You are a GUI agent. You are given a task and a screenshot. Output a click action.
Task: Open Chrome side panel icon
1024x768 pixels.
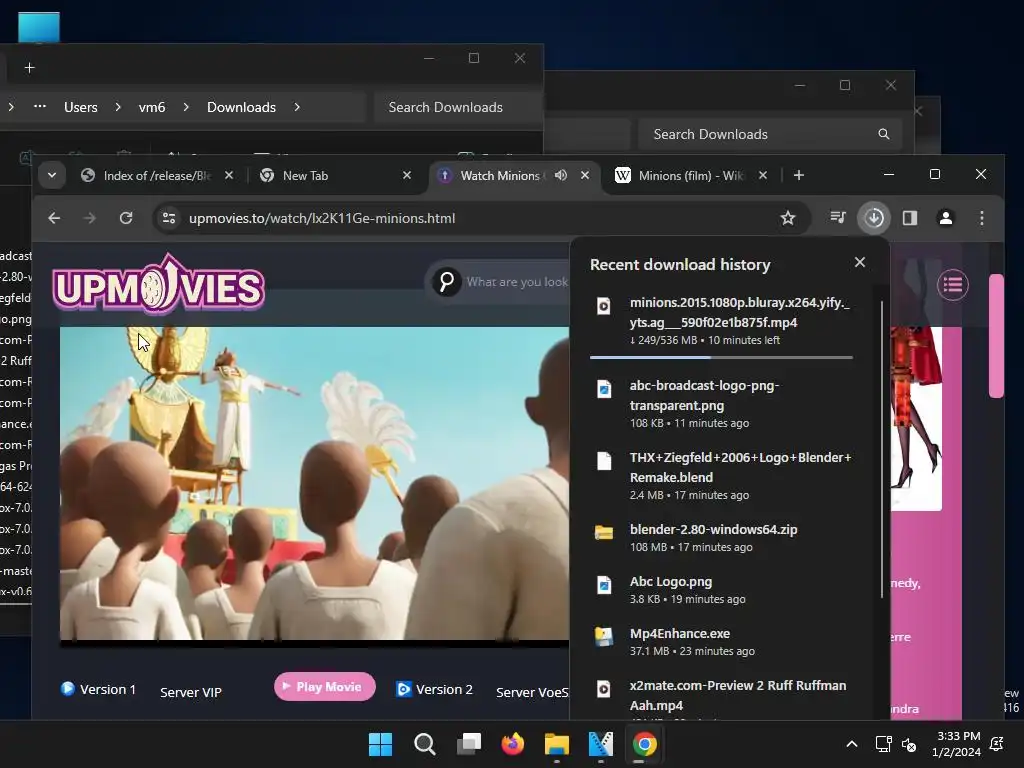910,217
